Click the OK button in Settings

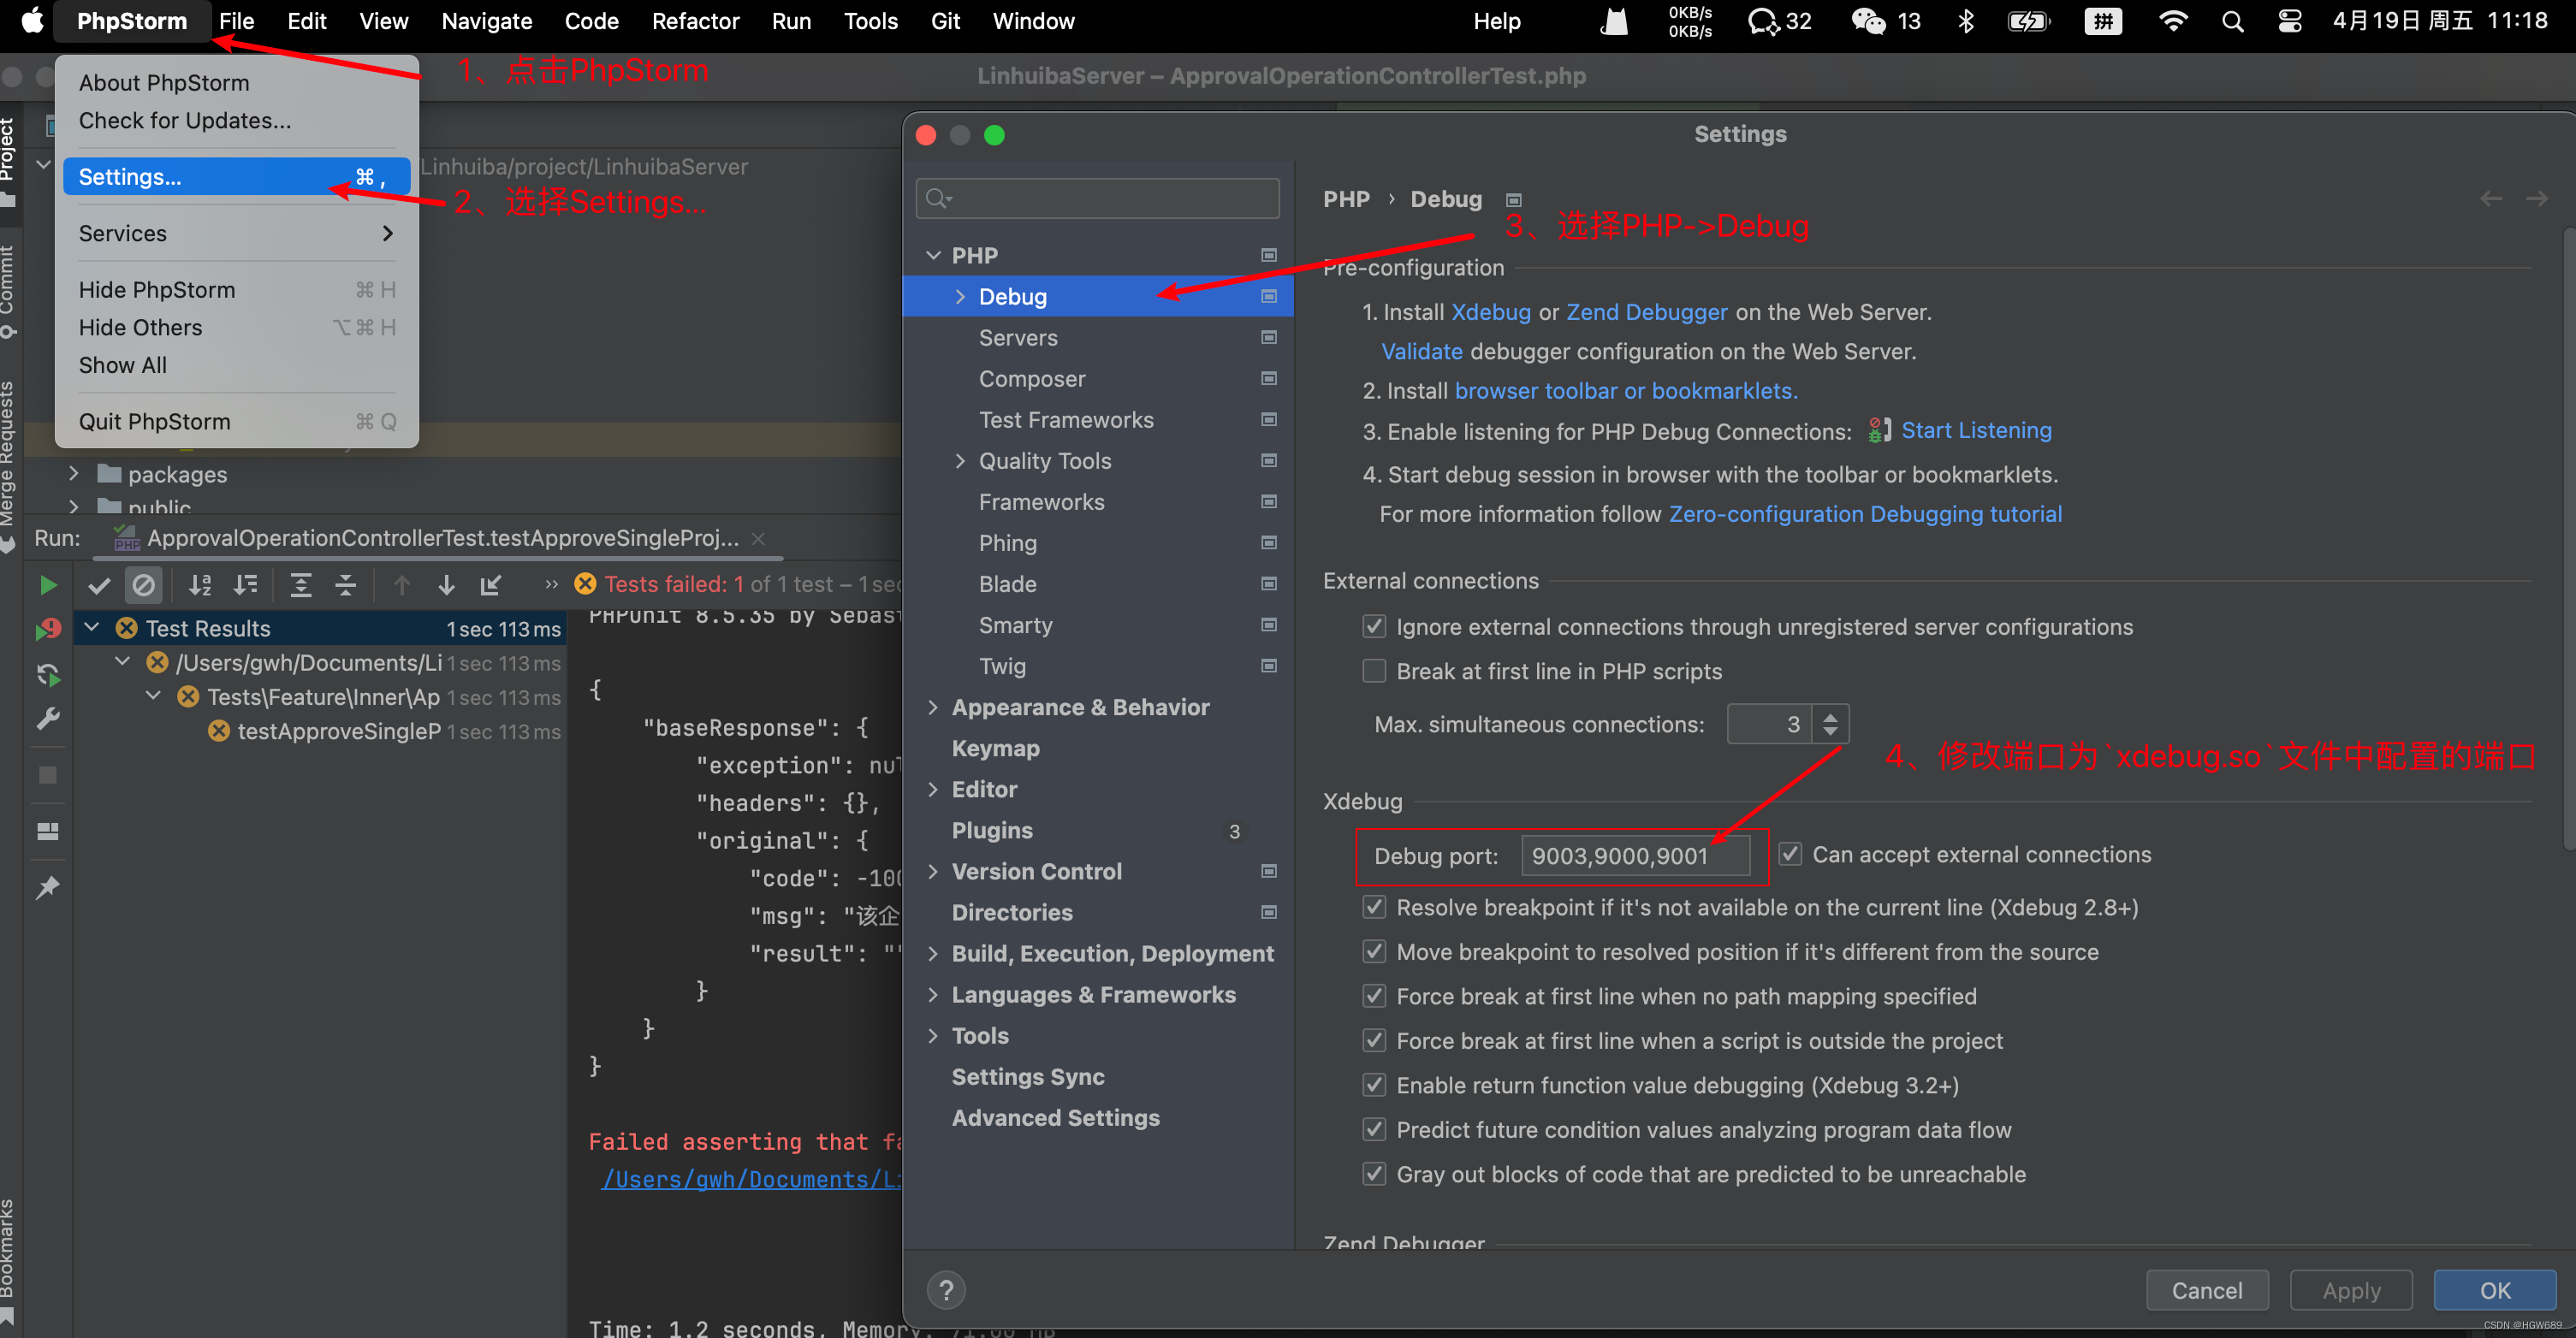point(2494,1291)
